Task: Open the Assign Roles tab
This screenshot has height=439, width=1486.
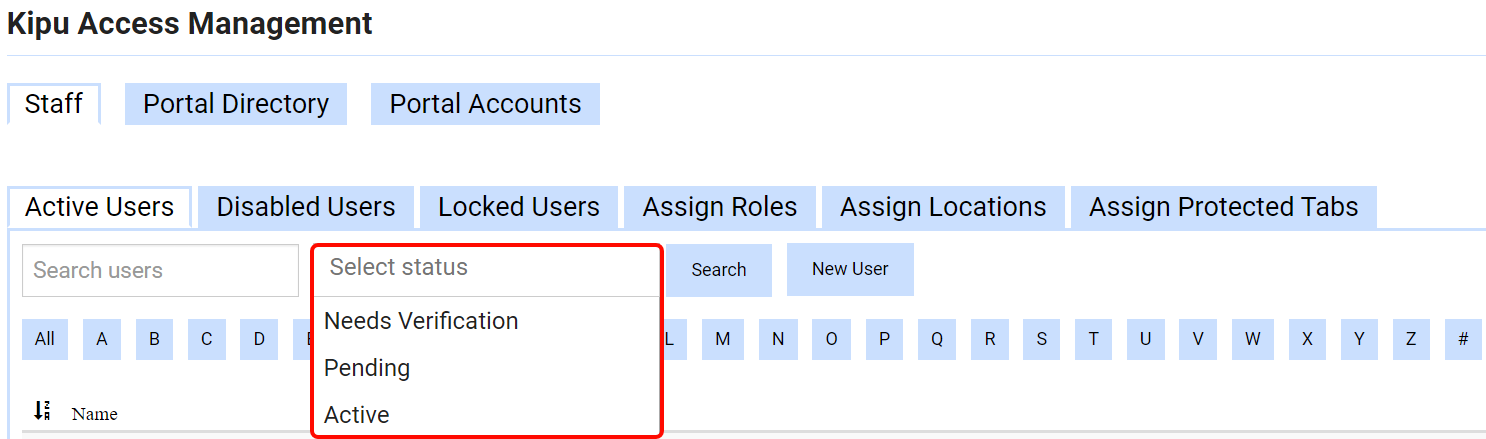Action: [x=720, y=207]
